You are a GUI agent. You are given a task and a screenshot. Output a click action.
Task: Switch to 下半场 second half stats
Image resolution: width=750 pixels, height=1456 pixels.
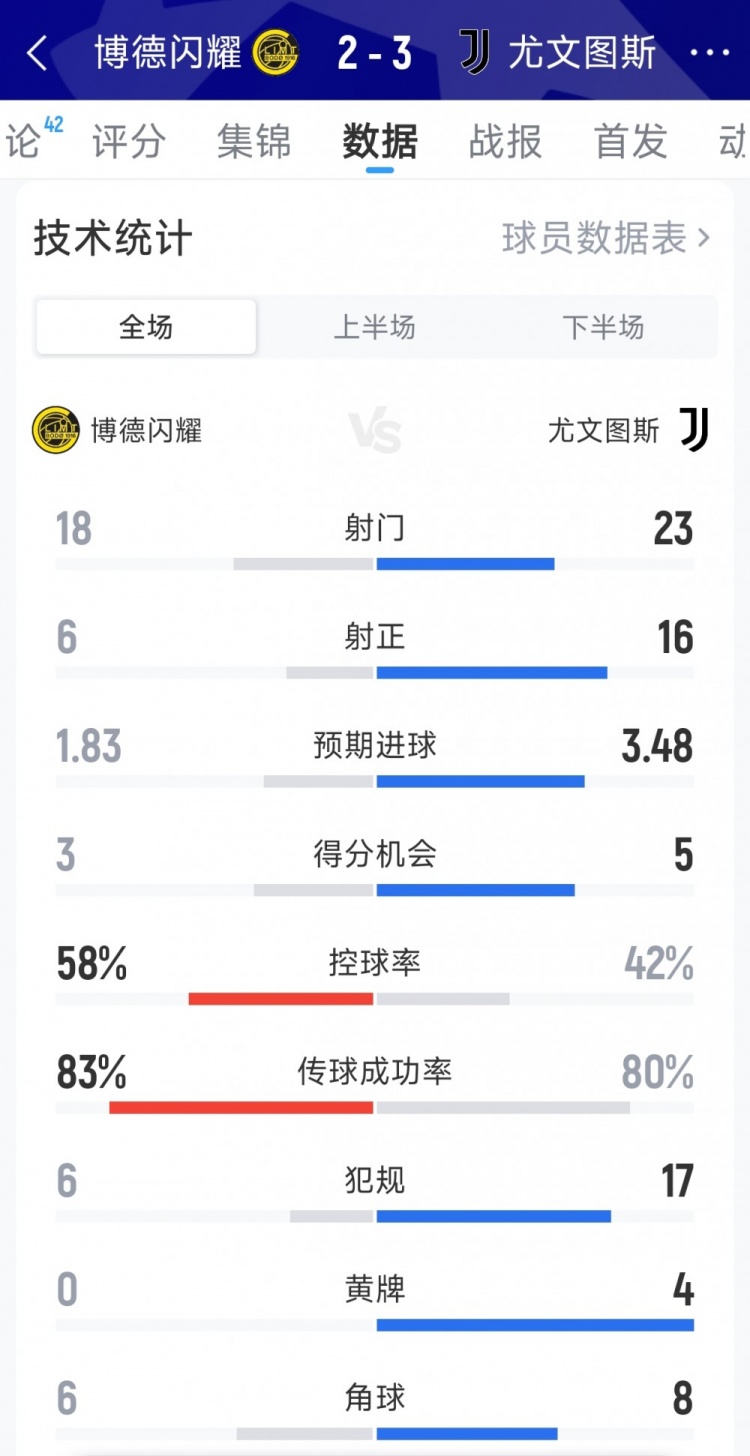[603, 327]
